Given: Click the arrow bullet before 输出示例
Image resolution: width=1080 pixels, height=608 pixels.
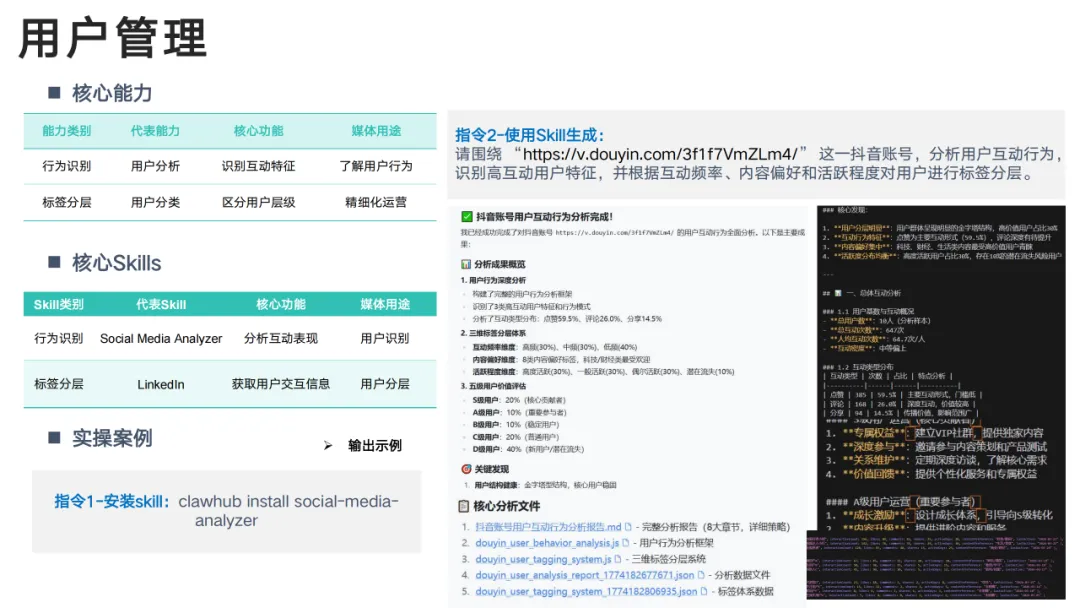Looking at the screenshot, I should pos(328,446).
